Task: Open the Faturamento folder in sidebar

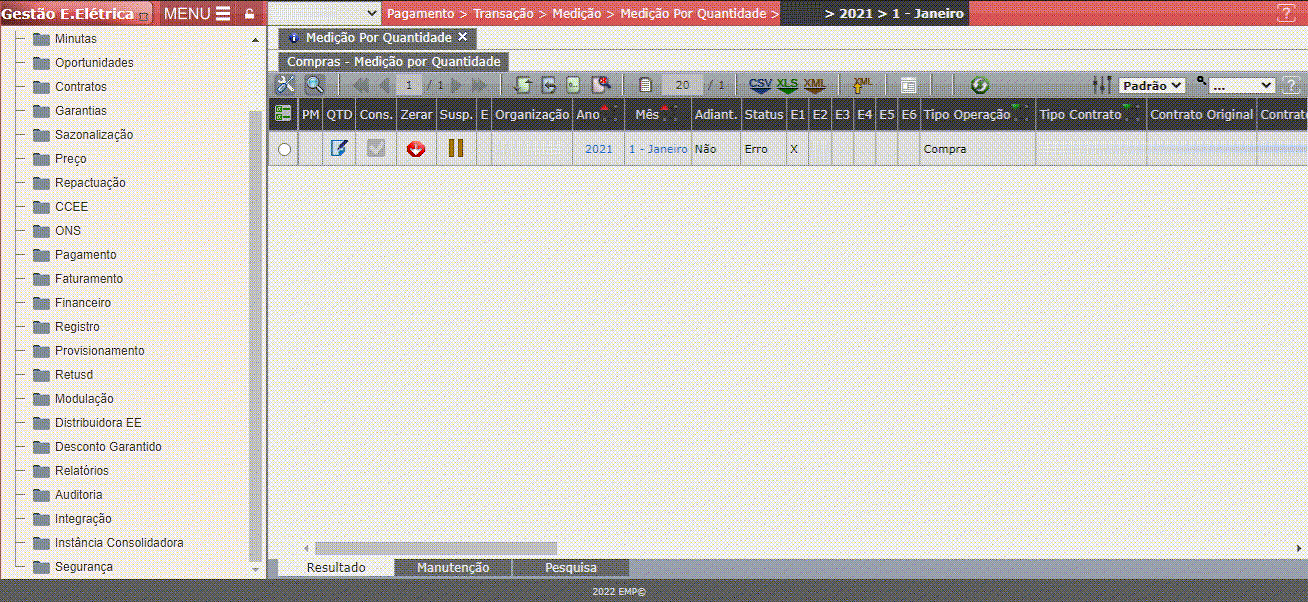Action: point(88,279)
